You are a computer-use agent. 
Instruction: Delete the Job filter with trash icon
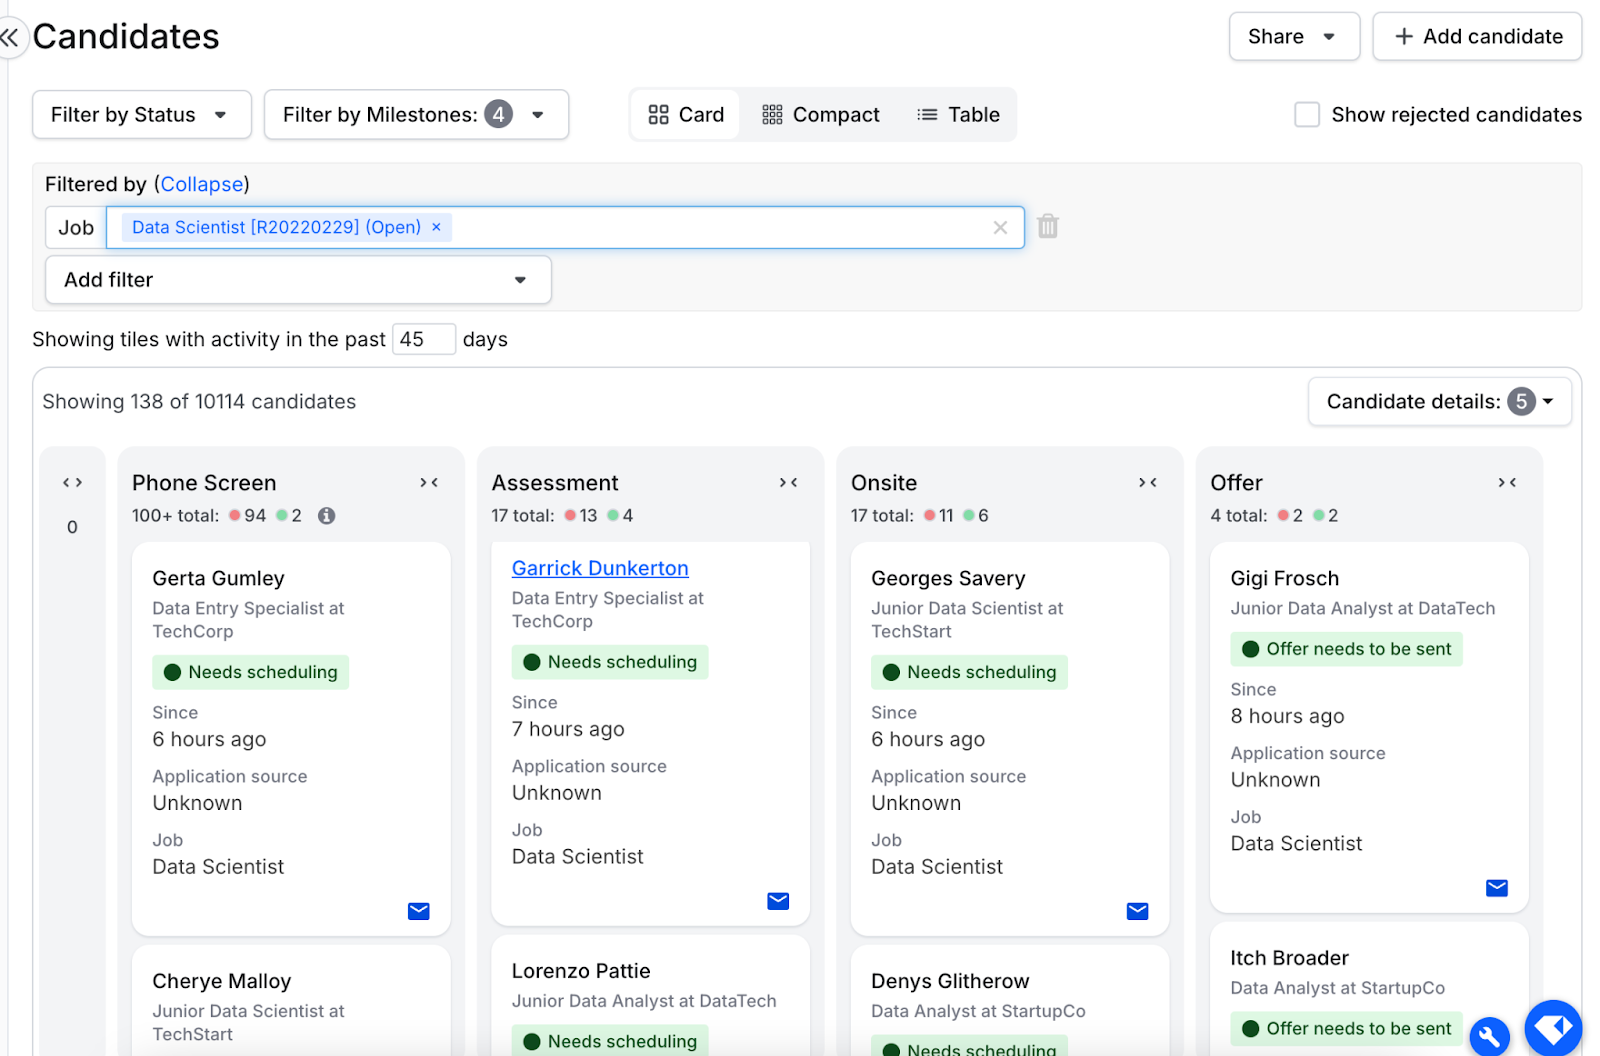pyautogui.click(x=1047, y=226)
